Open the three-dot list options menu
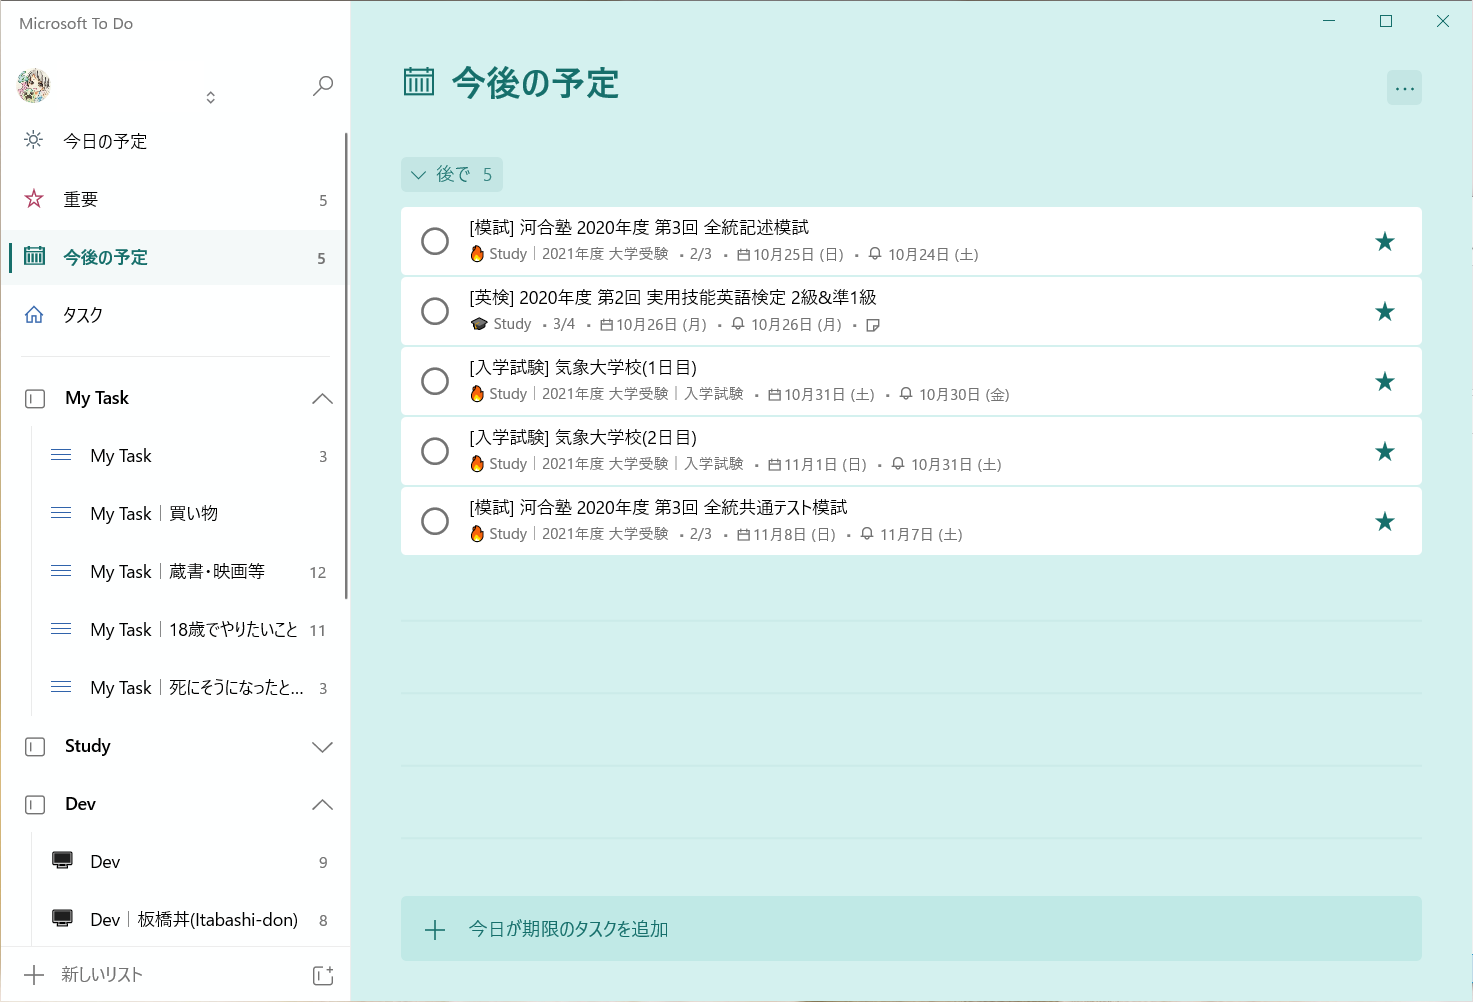The width and height of the screenshot is (1473, 1002). [x=1404, y=88]
